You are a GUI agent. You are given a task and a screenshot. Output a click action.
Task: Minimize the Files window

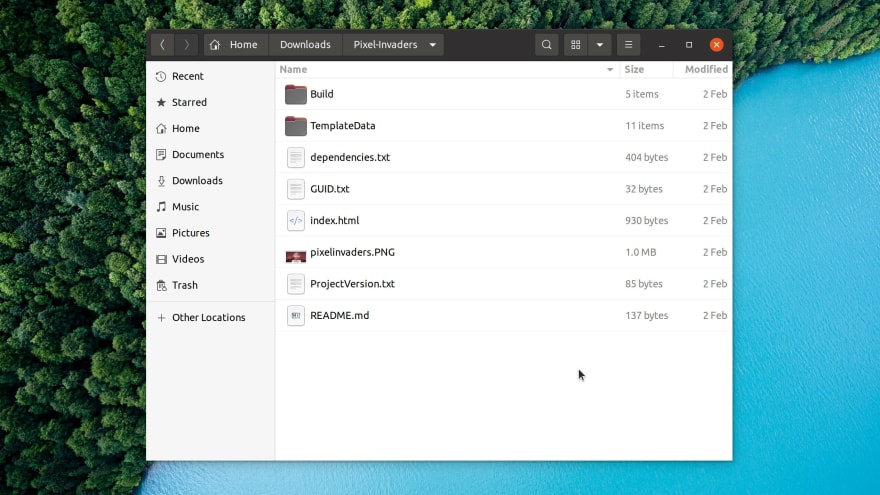point(662,45)
